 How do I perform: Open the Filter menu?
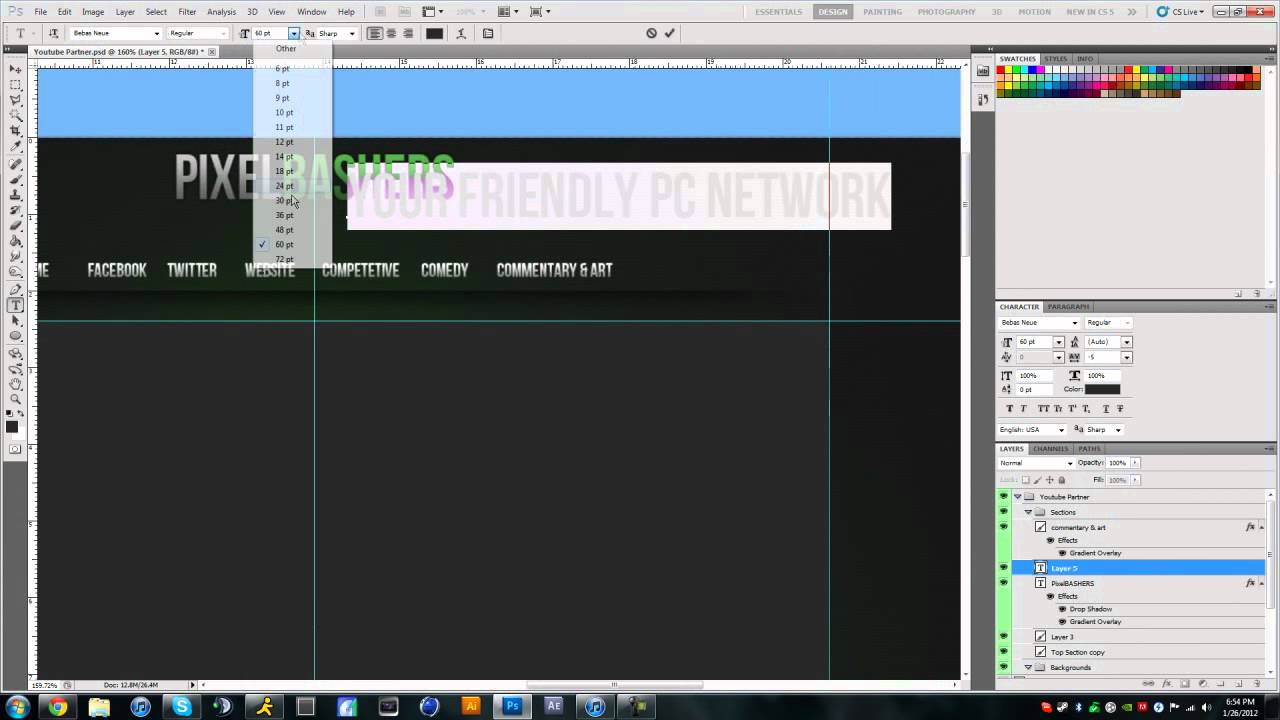click(187, 12)
